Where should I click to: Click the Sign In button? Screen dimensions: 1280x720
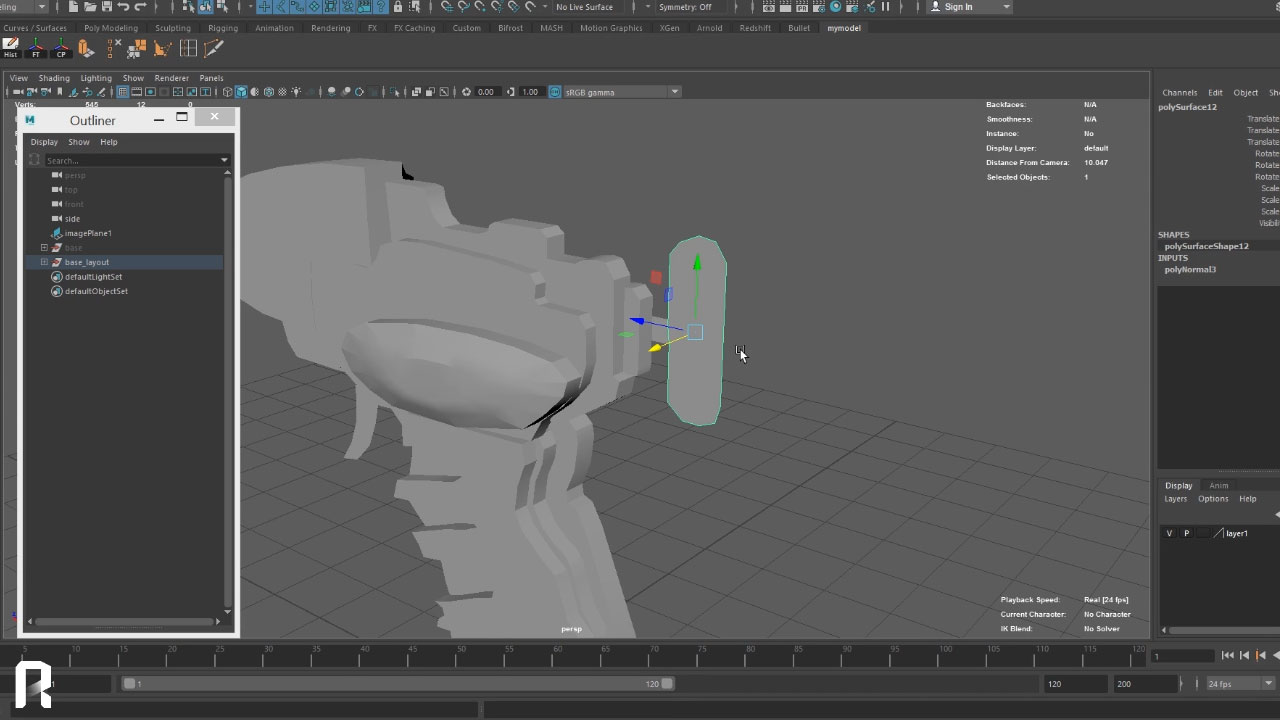(957, 7)
